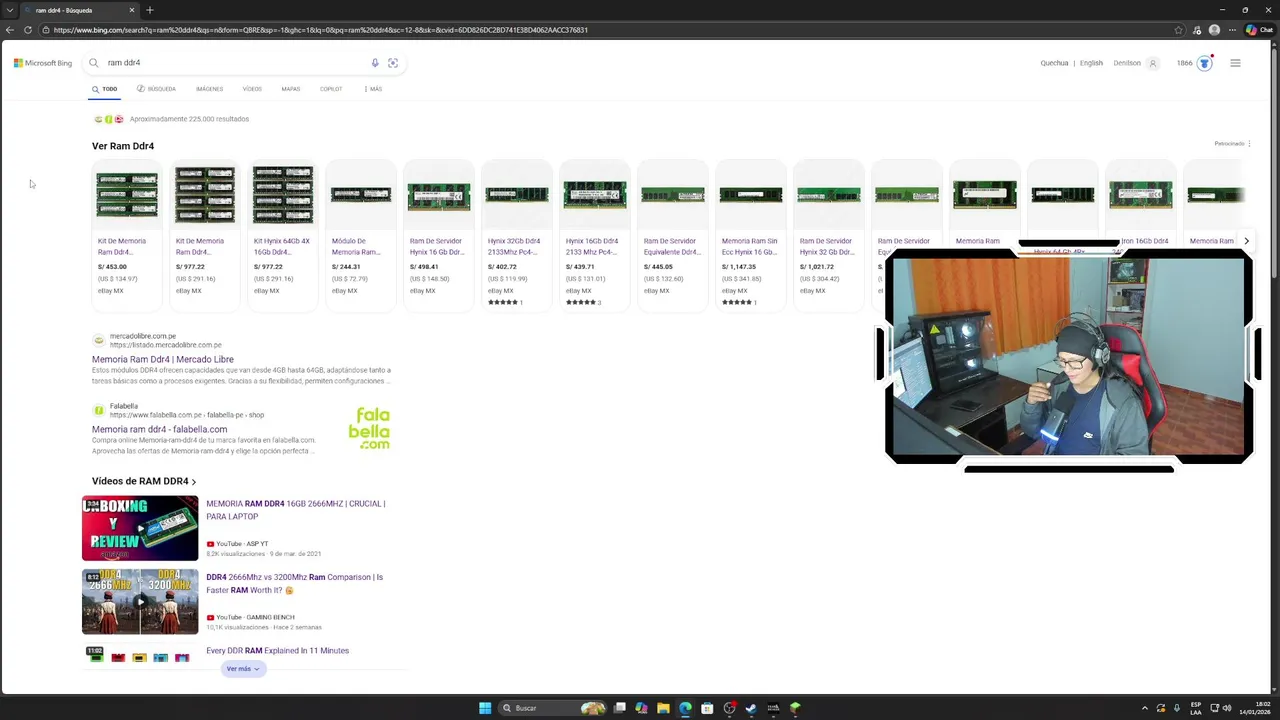
Task: Switch language to Quechua
Action: (1054, 63)
